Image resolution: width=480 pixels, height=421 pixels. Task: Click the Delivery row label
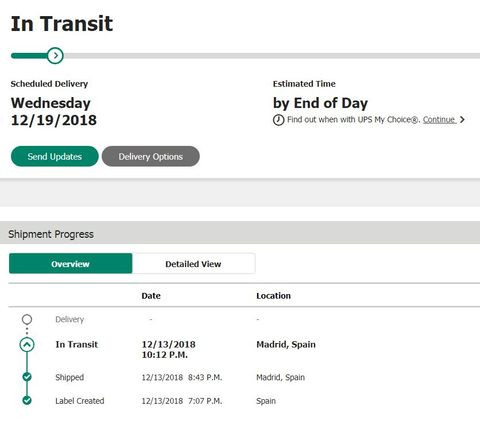tap(70, 319)
